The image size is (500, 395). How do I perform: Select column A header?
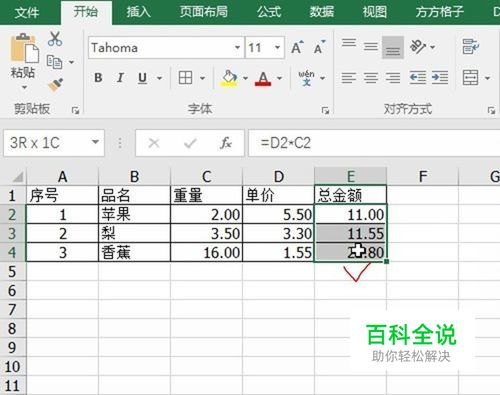point(62,176)
